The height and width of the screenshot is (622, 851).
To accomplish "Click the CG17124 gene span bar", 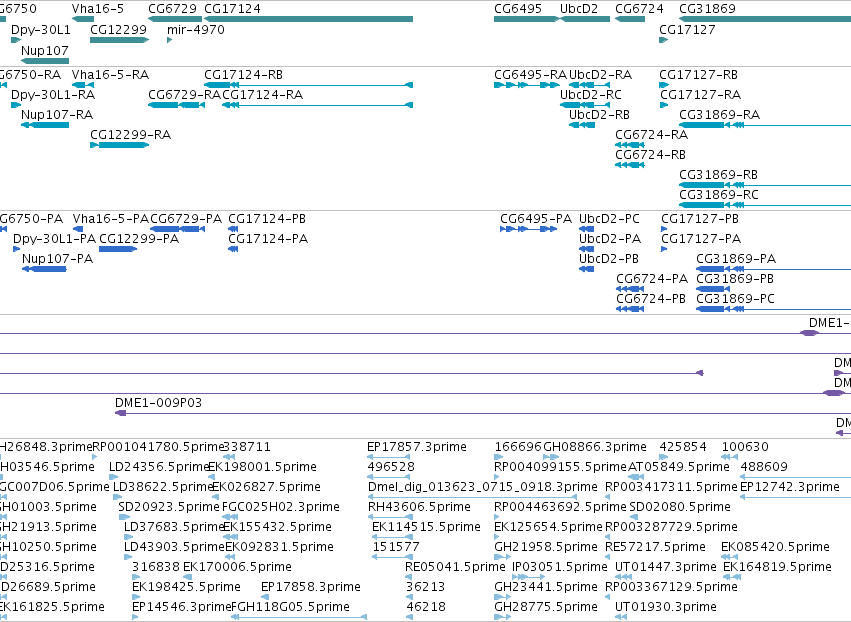I will pyautogui.click(x=308, y=19).
